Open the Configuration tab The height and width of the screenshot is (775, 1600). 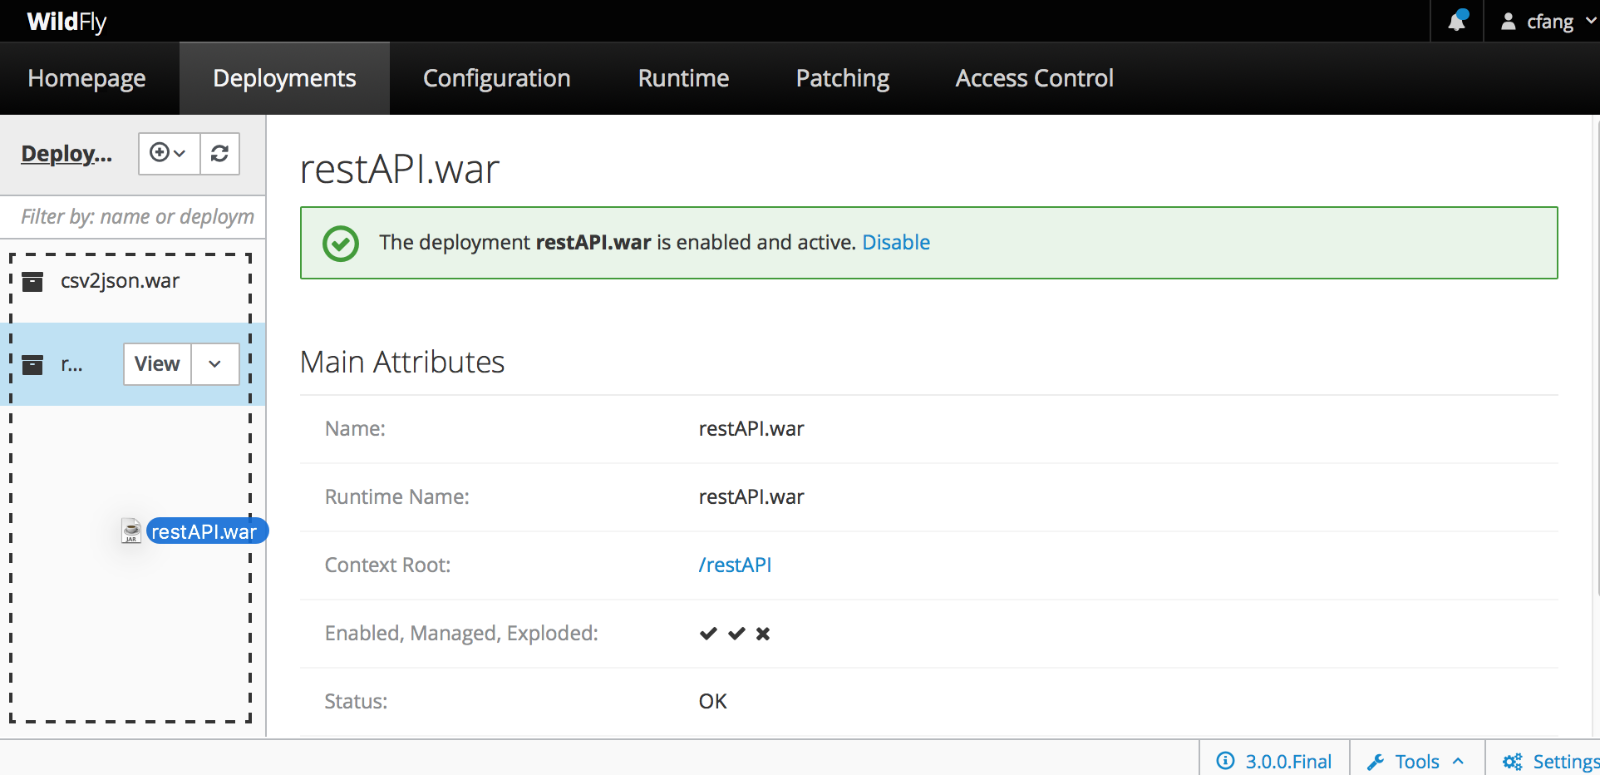(497, 78)
